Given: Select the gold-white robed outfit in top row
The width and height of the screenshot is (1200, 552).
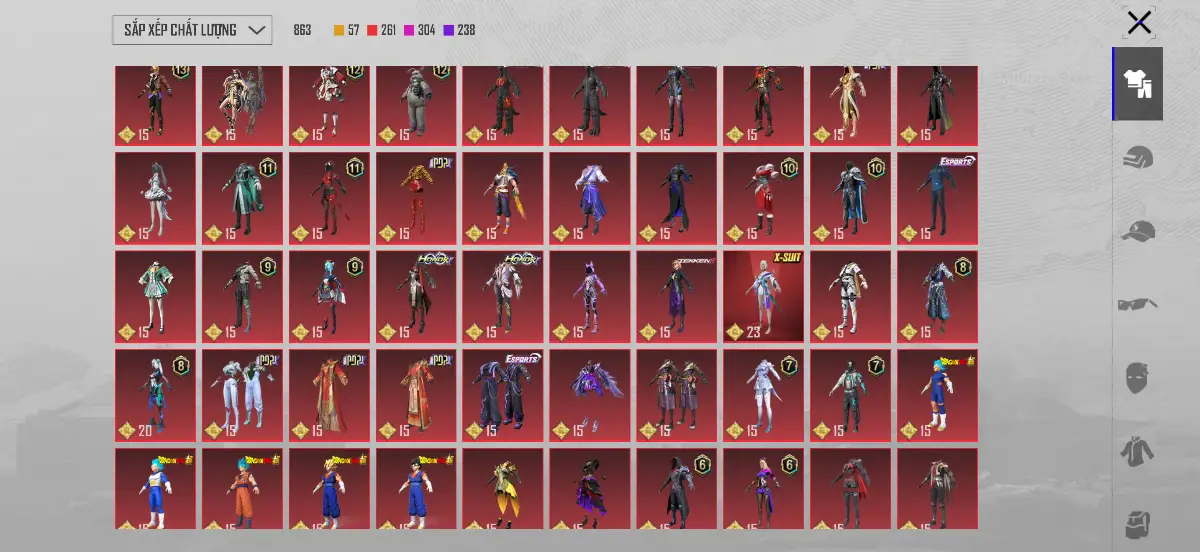Looking at the screenshot, I should [850, 106].
